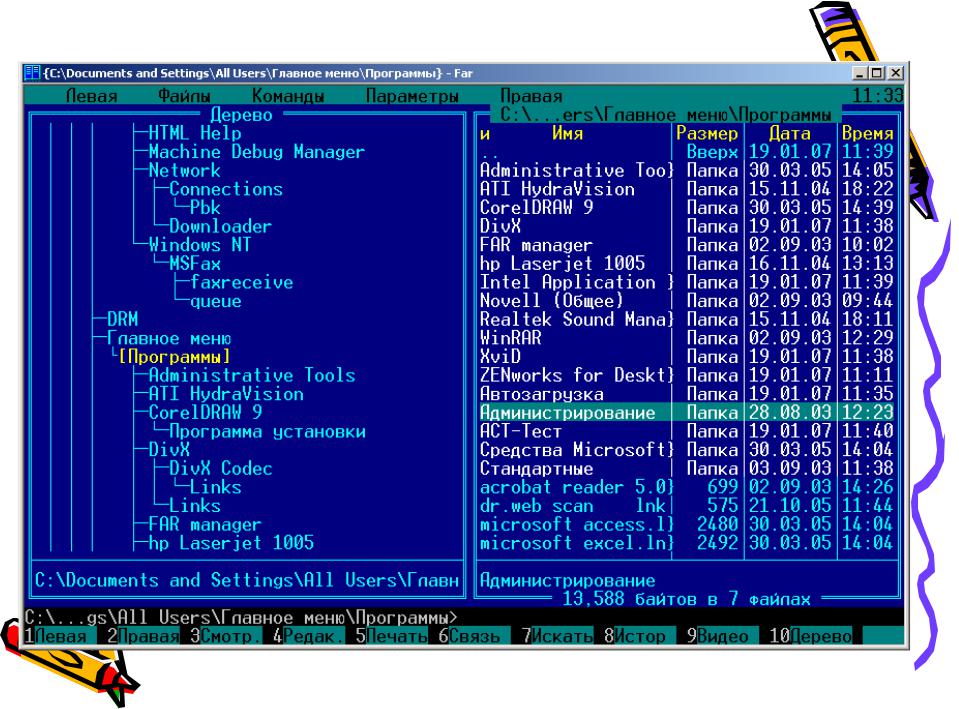Select the microsoft excel.ln file
This screenshot has height=709, width=959.
pos(687,543)
